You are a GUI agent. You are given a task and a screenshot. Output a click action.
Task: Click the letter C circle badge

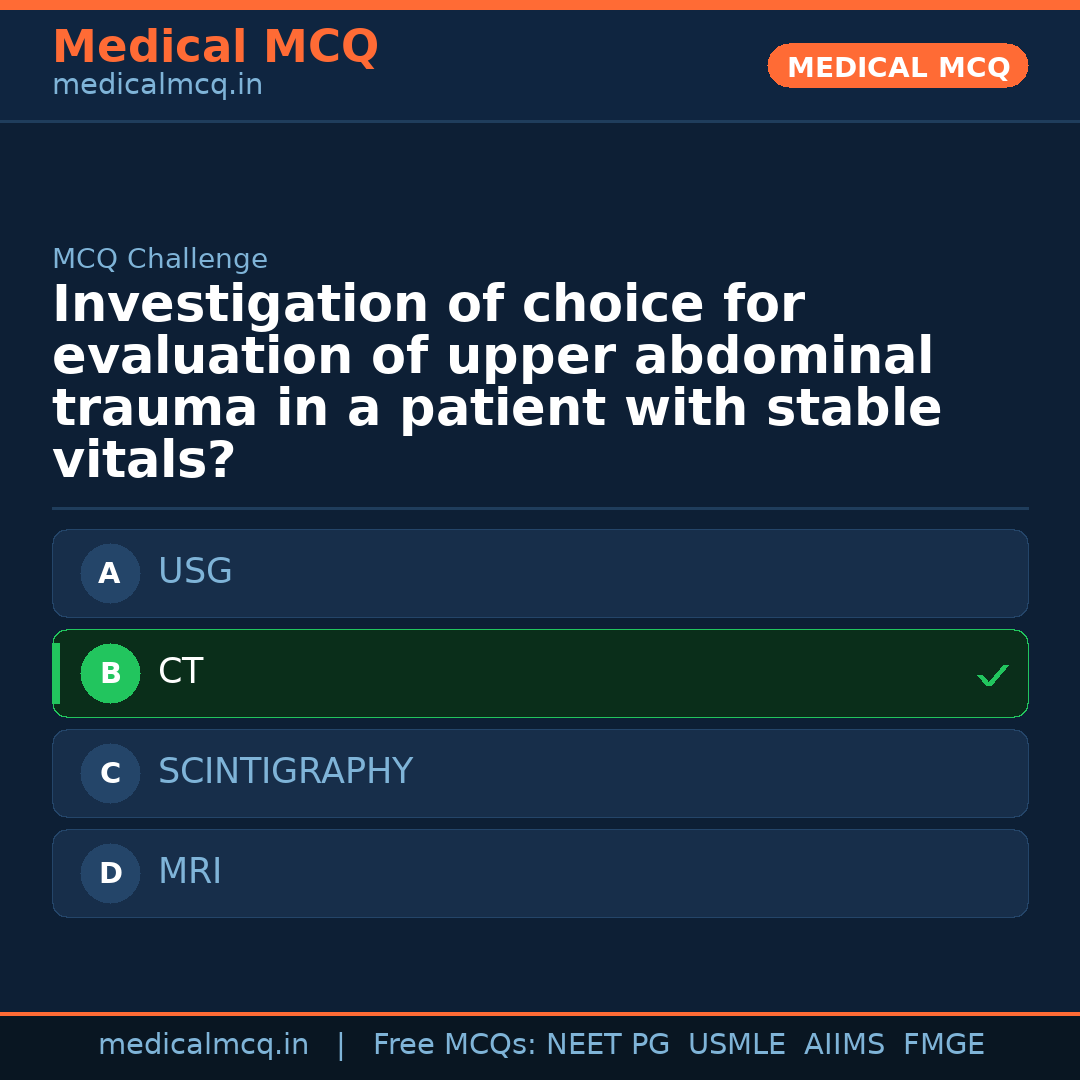pos(110,774)
